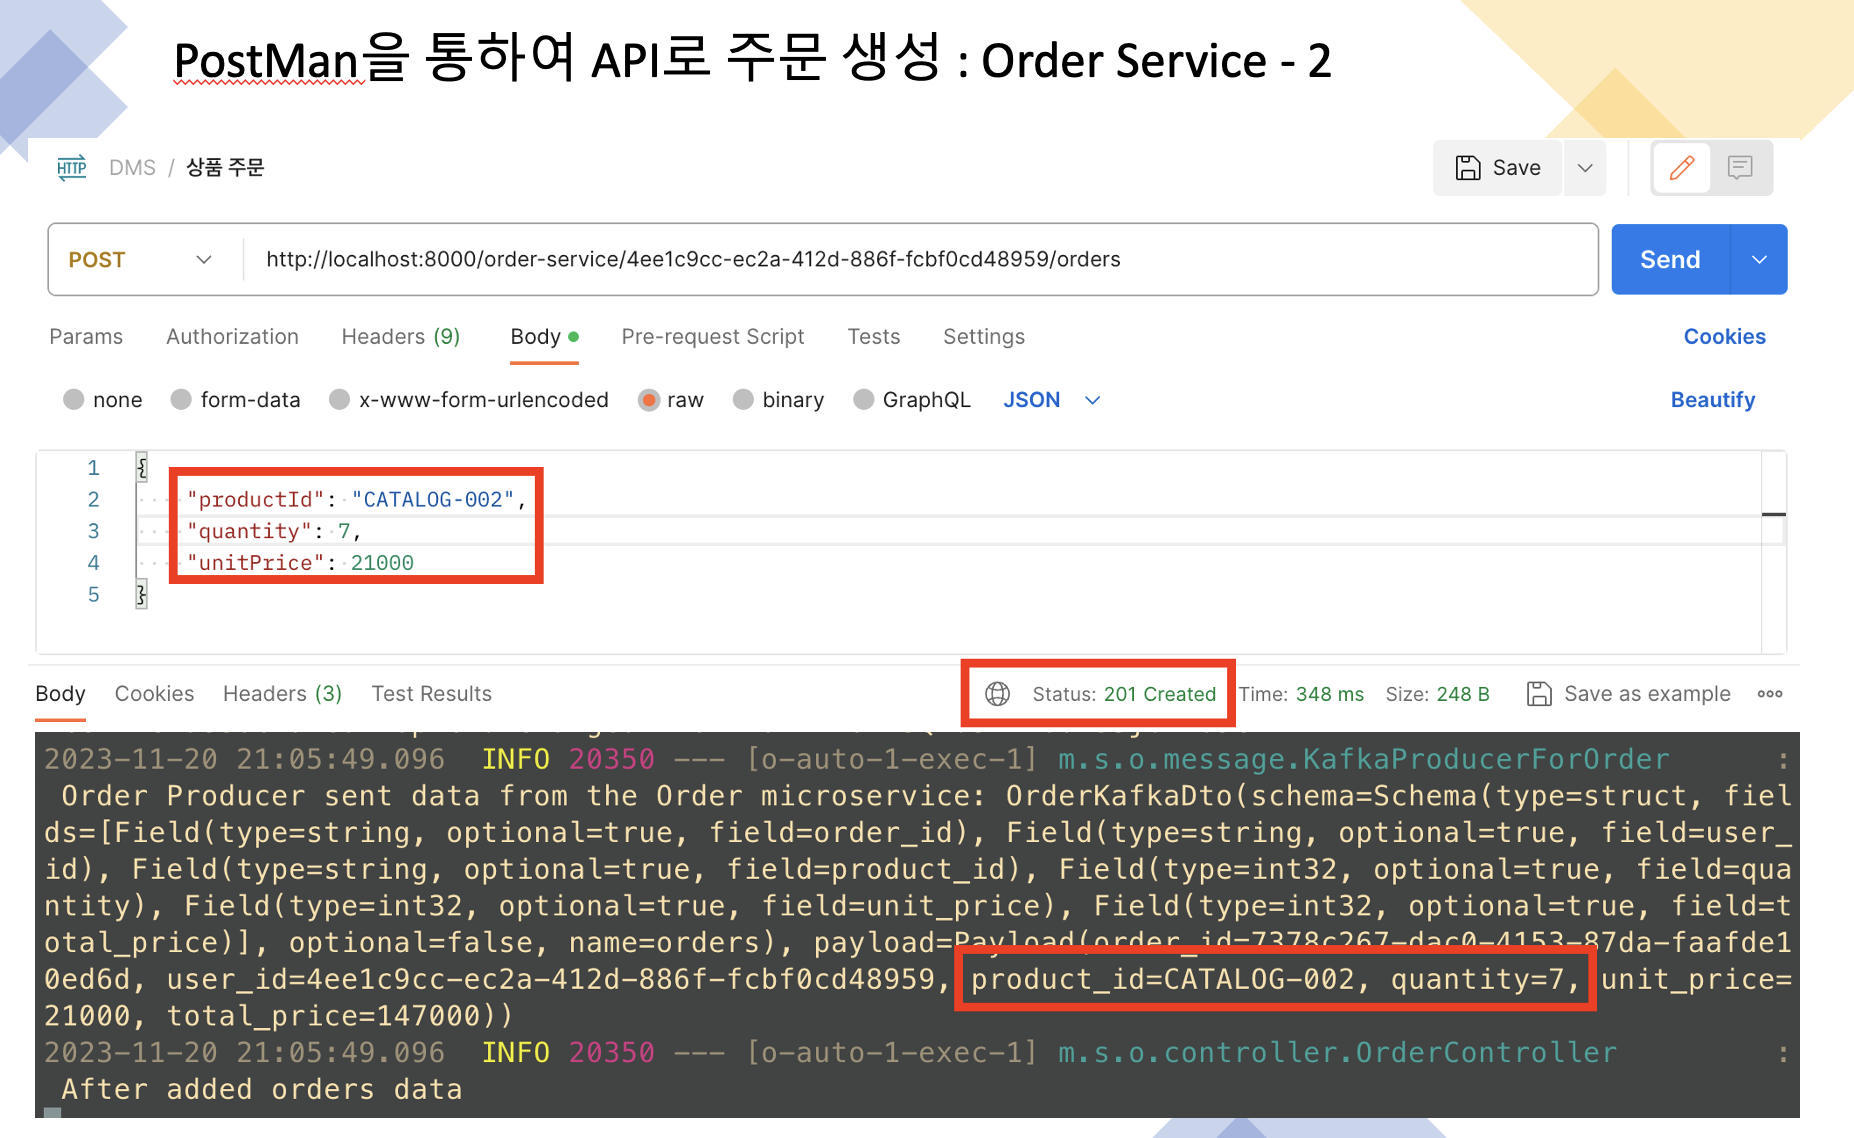This screenshot has width=1854, height=1138.
Task: Open the POST method dropdown
Action: [x=140, y=260]
